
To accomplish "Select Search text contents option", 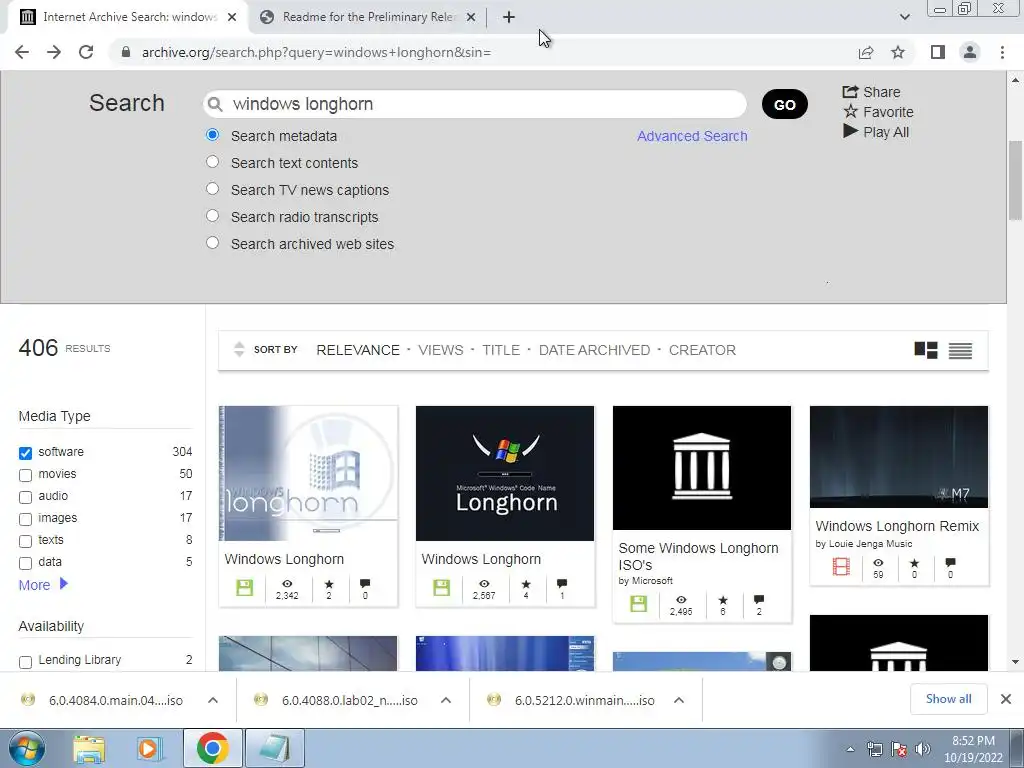I will pos(212,161).
